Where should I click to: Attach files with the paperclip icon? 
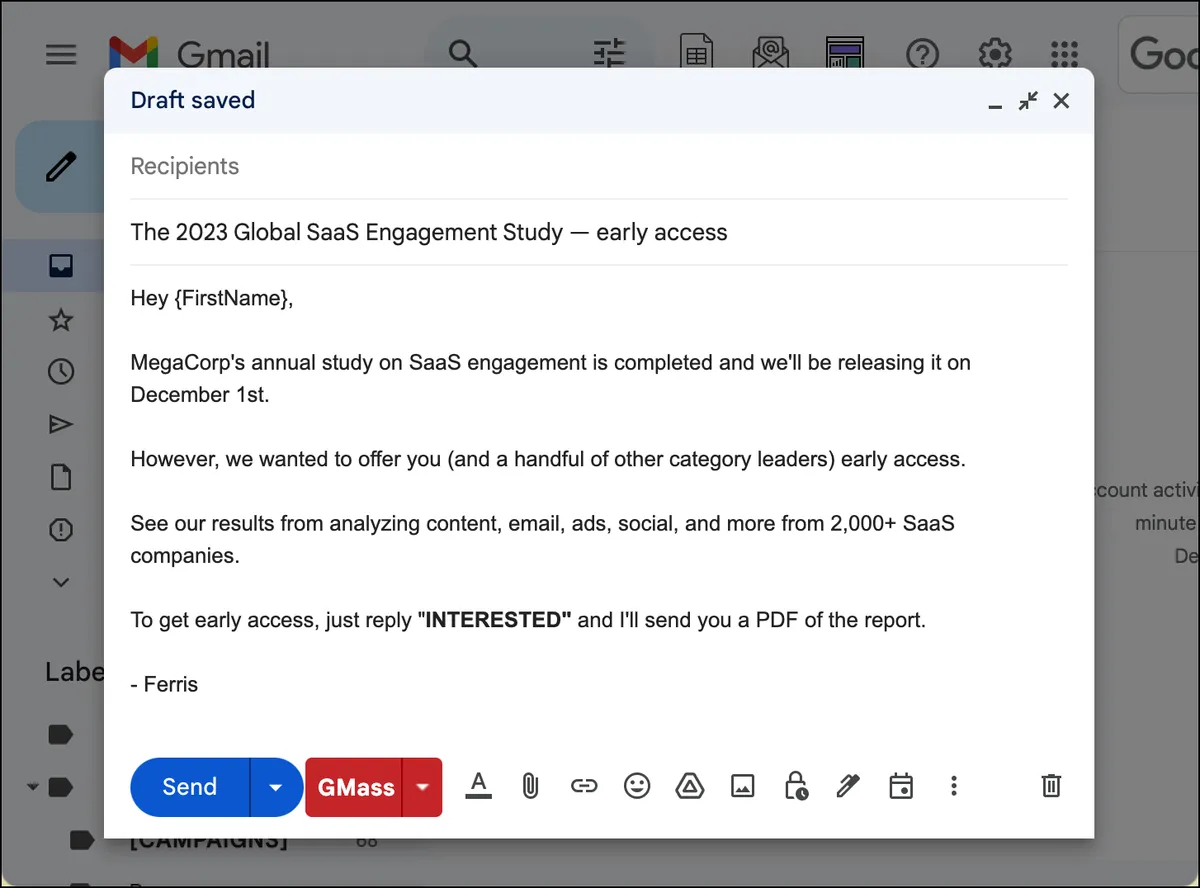coord(531,786)
